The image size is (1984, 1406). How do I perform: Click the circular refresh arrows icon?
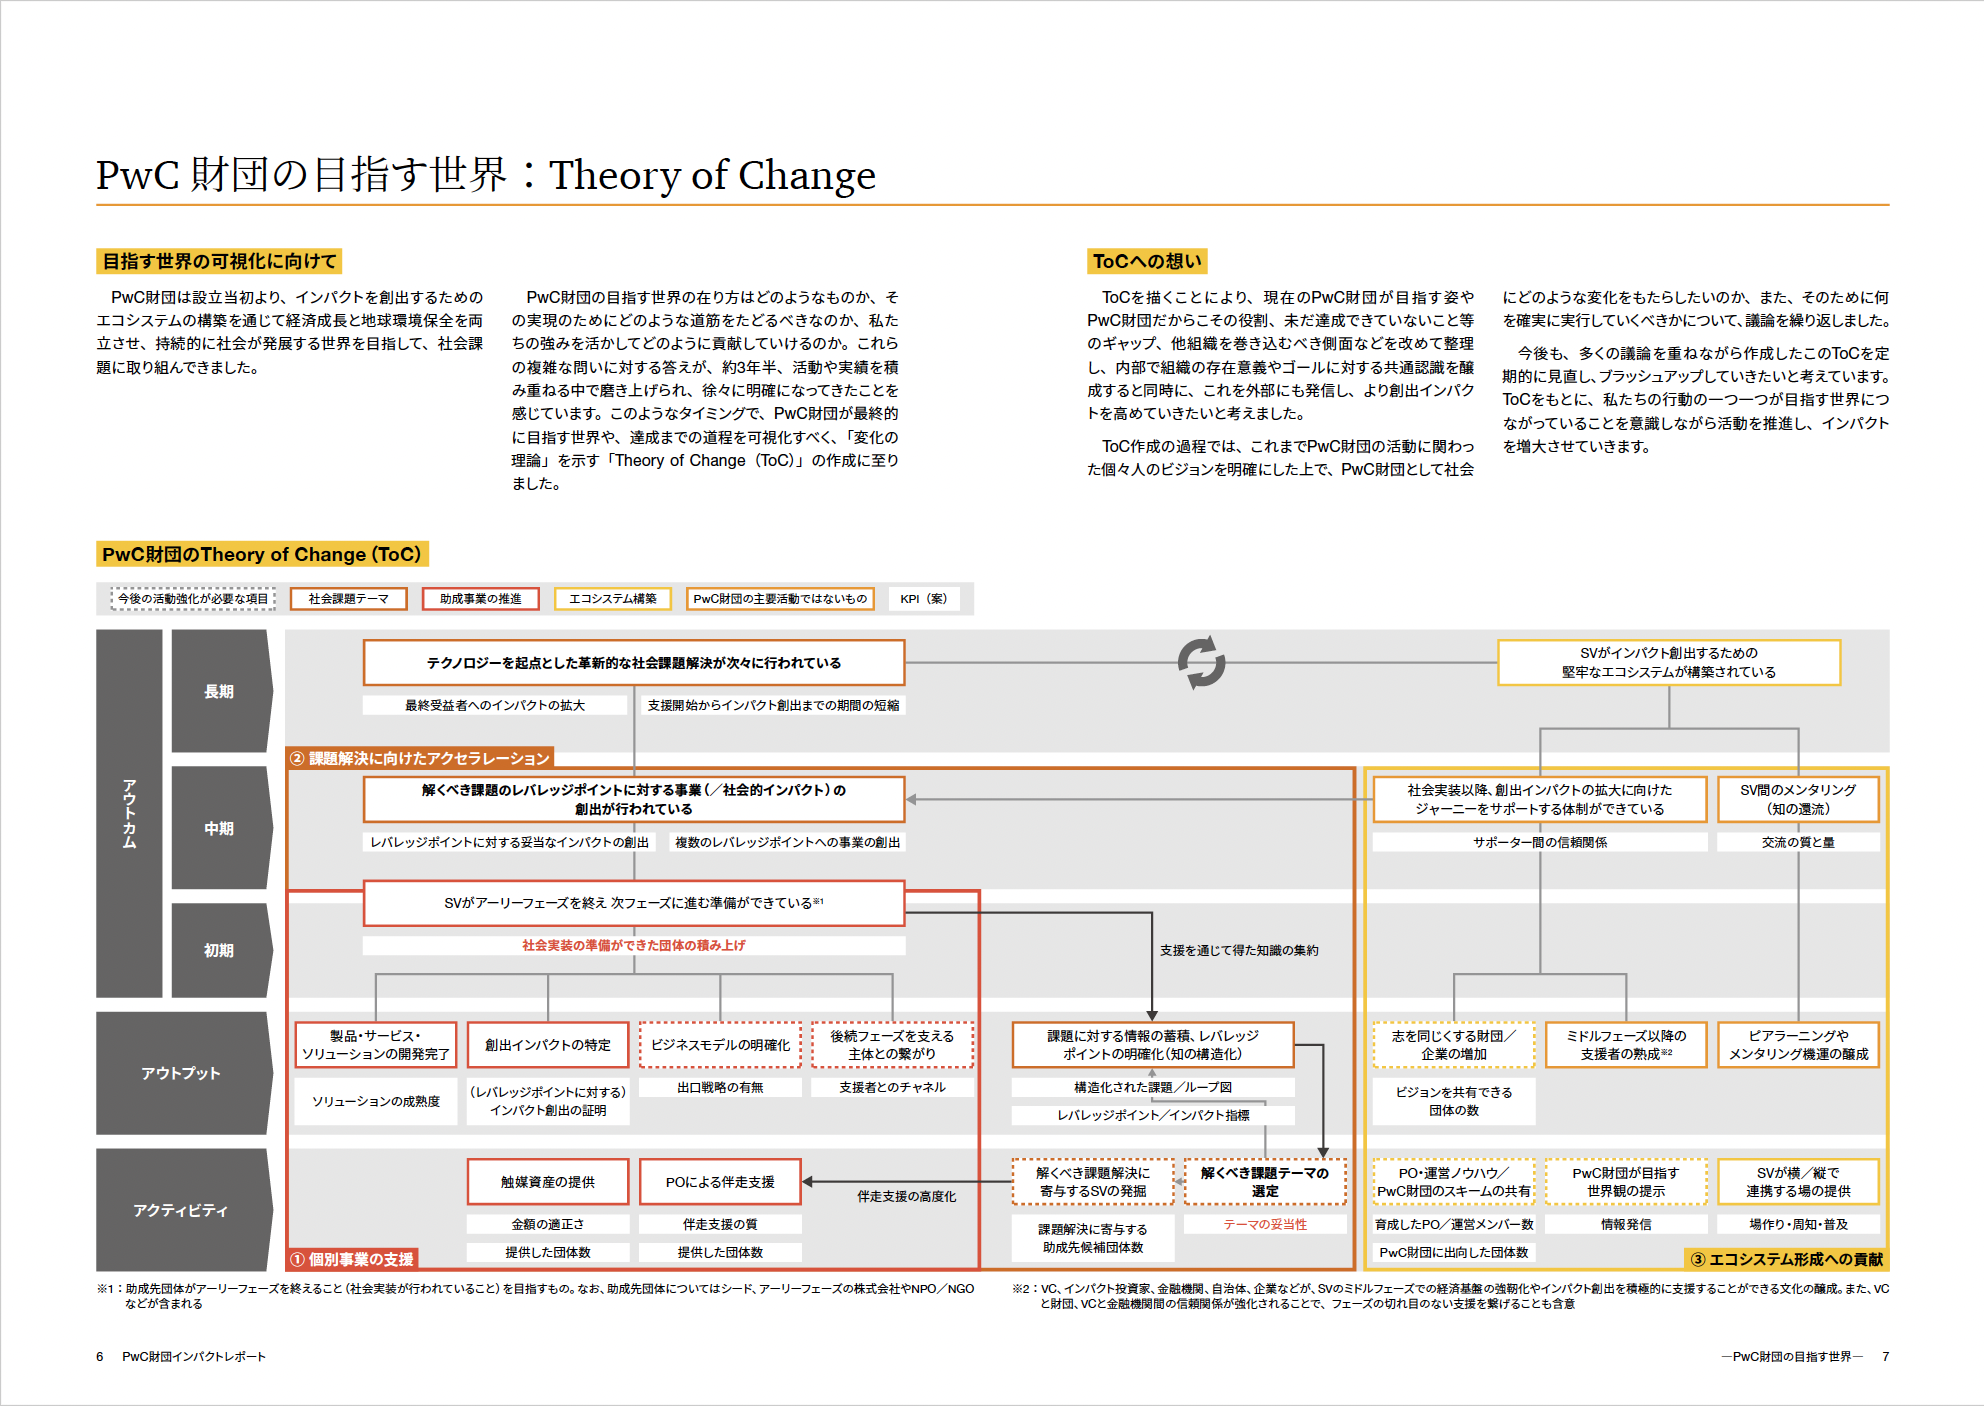click(1201, 662)
